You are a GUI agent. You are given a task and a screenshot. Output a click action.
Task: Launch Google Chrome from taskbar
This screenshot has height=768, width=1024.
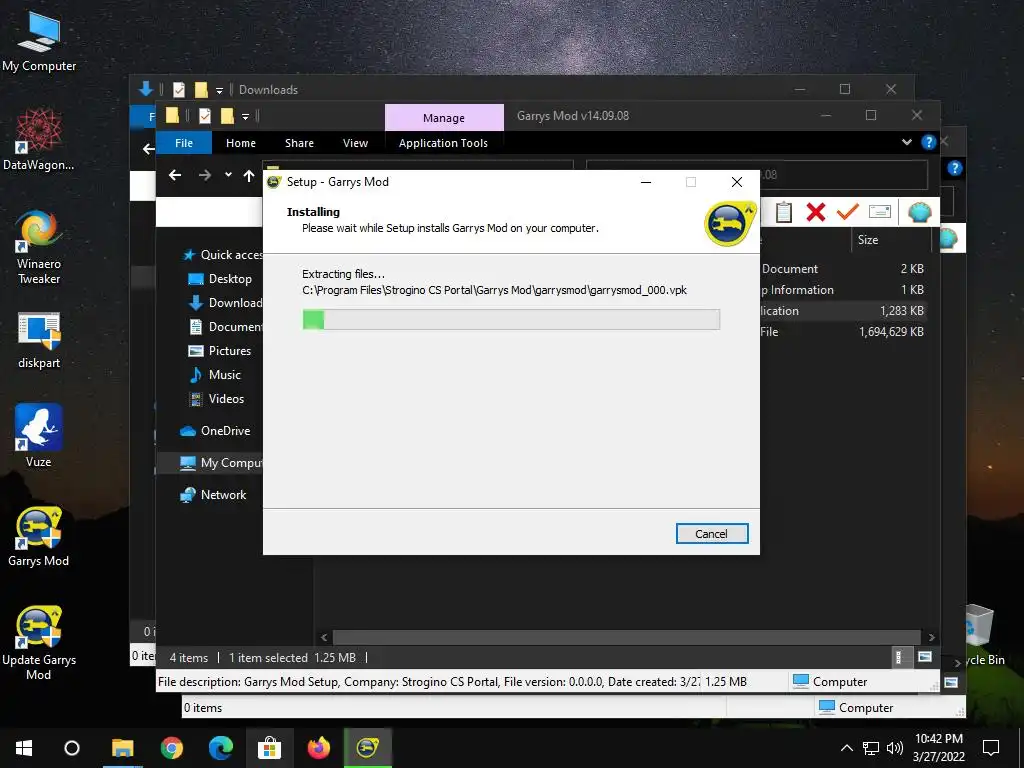172,748
